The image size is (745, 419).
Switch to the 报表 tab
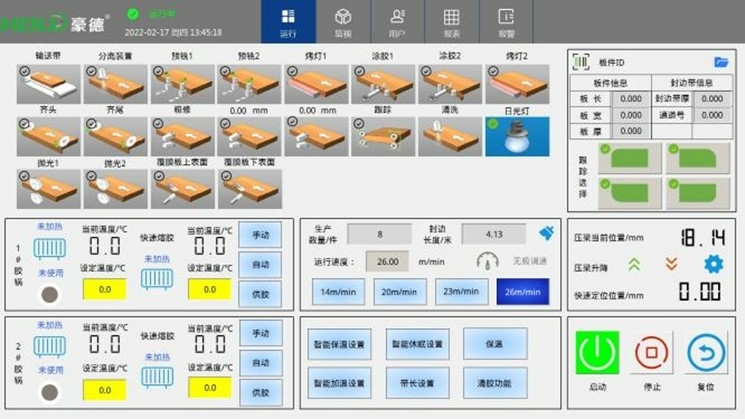pyautogui.click(x=452, y=22)
